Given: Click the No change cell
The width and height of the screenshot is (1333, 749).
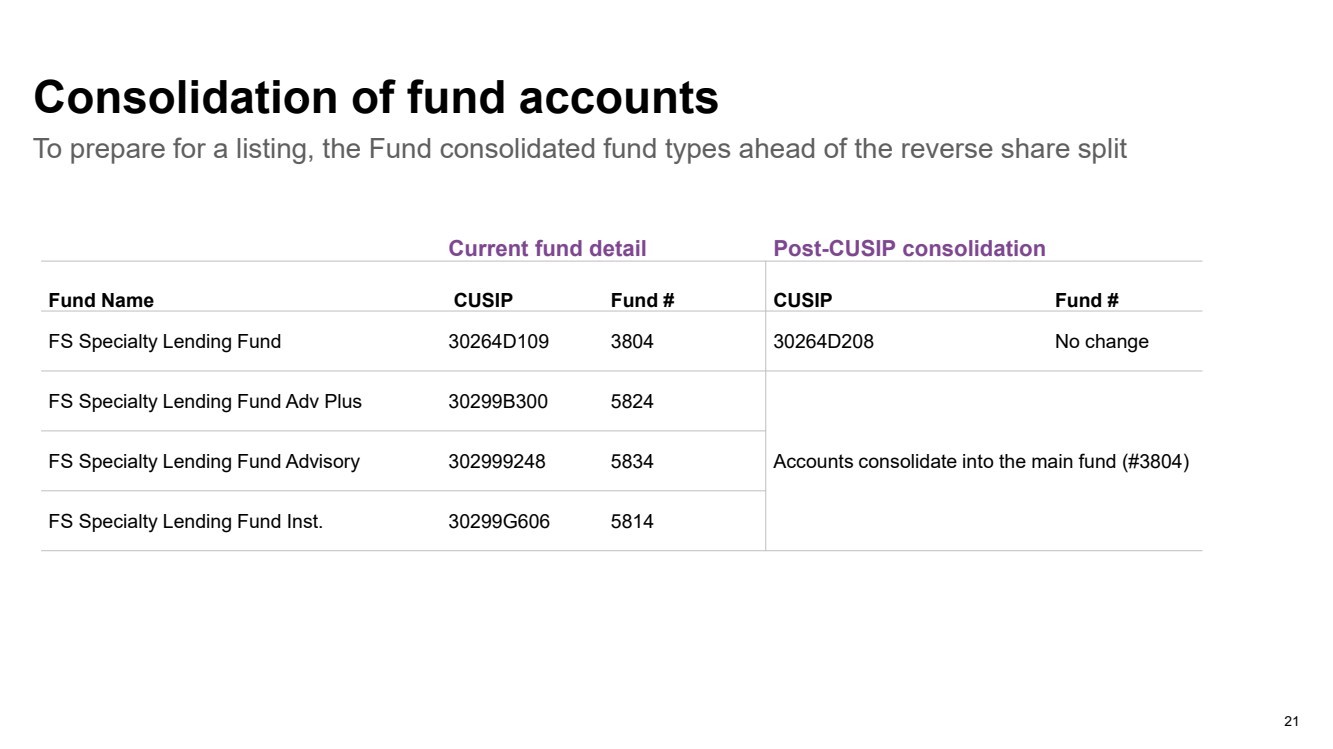Looking at the screenshot, I should [1101, 342].
